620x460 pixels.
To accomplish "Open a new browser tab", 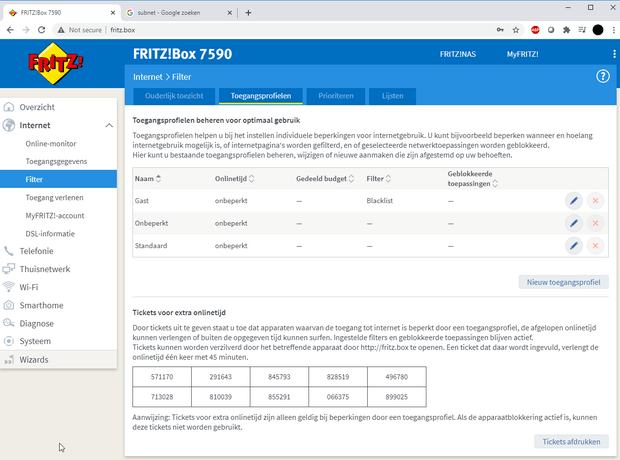I will click(248, 13).
